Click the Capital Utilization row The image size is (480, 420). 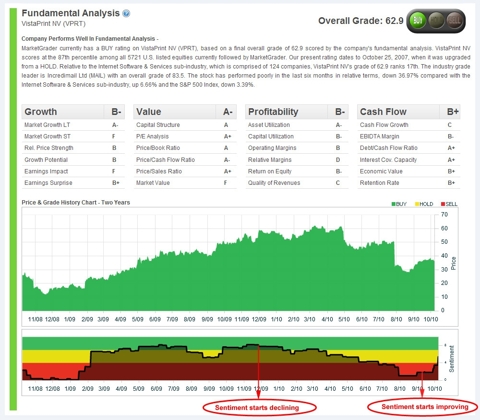point(297,136)
